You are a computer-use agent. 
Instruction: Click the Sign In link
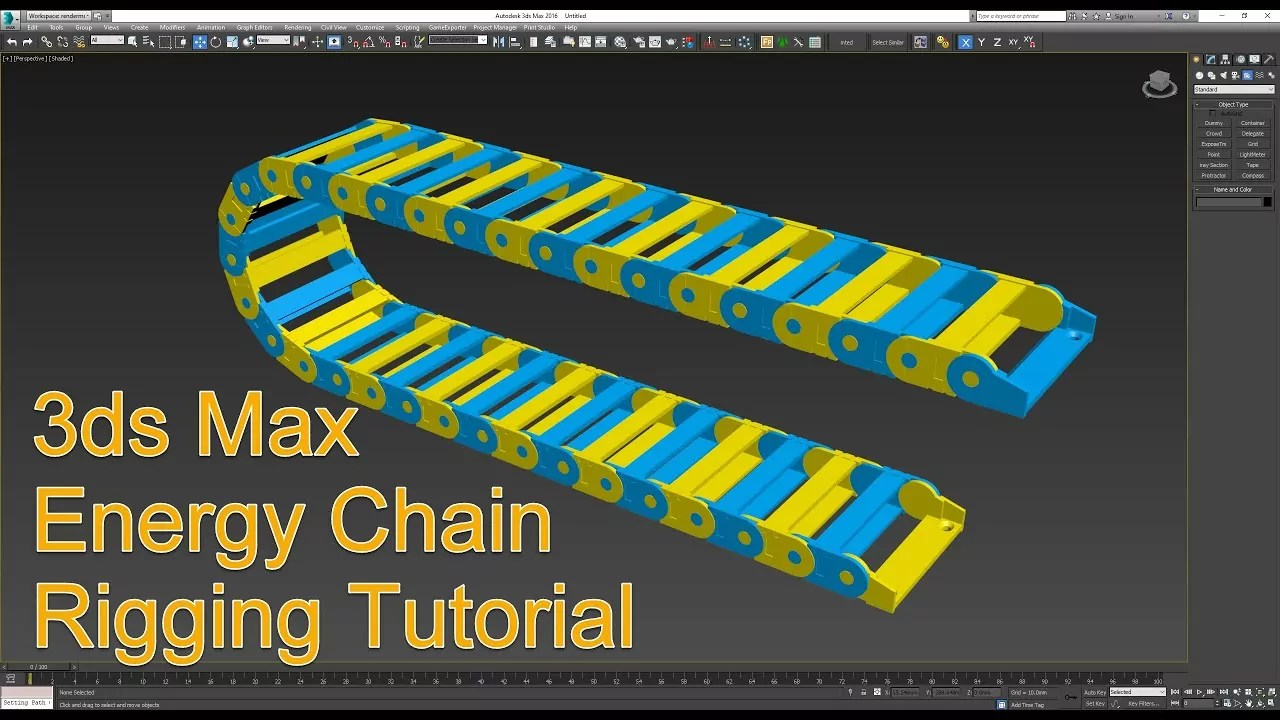pos(1124,16)
